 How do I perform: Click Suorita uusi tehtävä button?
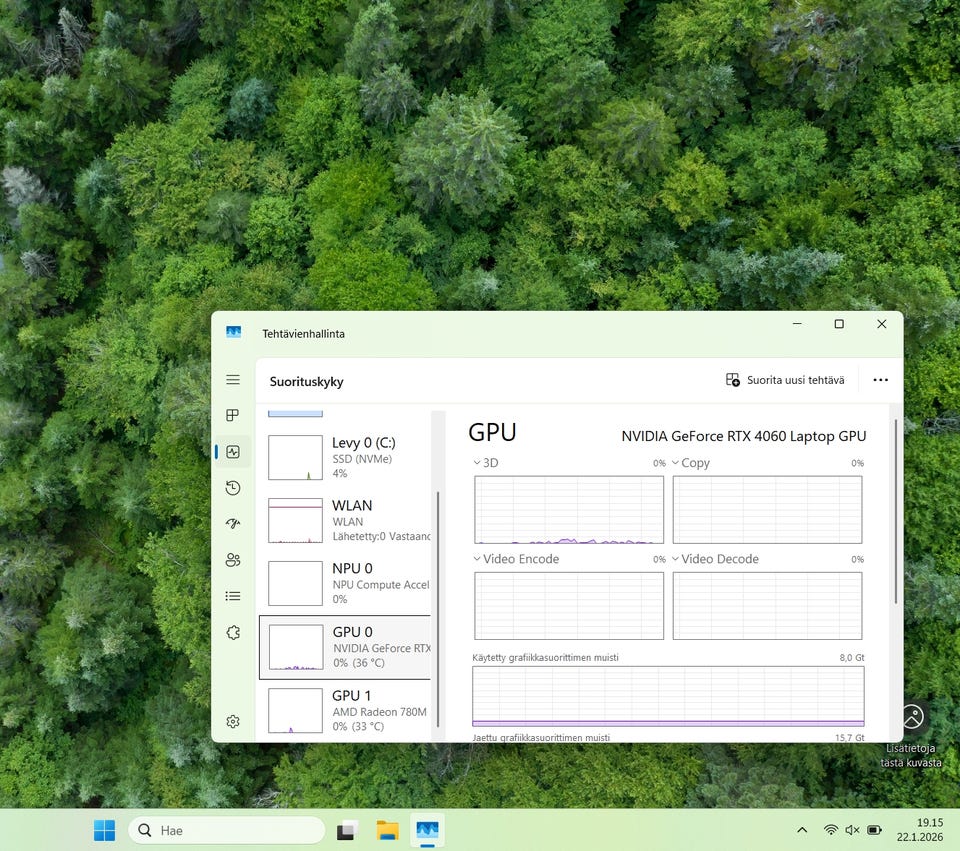(x=785, y=380)
